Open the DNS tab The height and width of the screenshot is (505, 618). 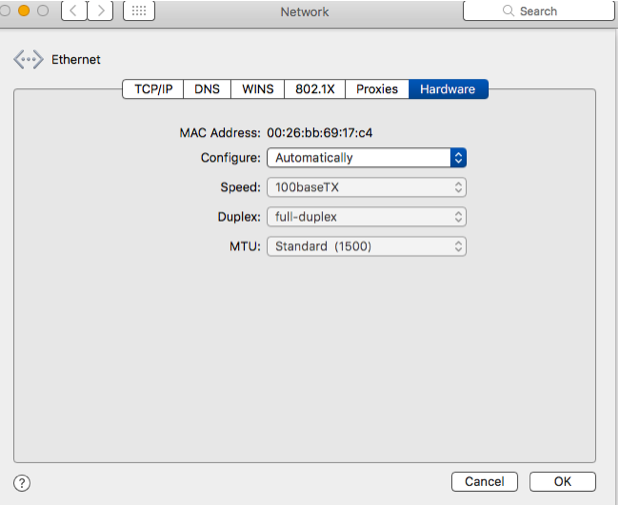click(x=207, y=89)
